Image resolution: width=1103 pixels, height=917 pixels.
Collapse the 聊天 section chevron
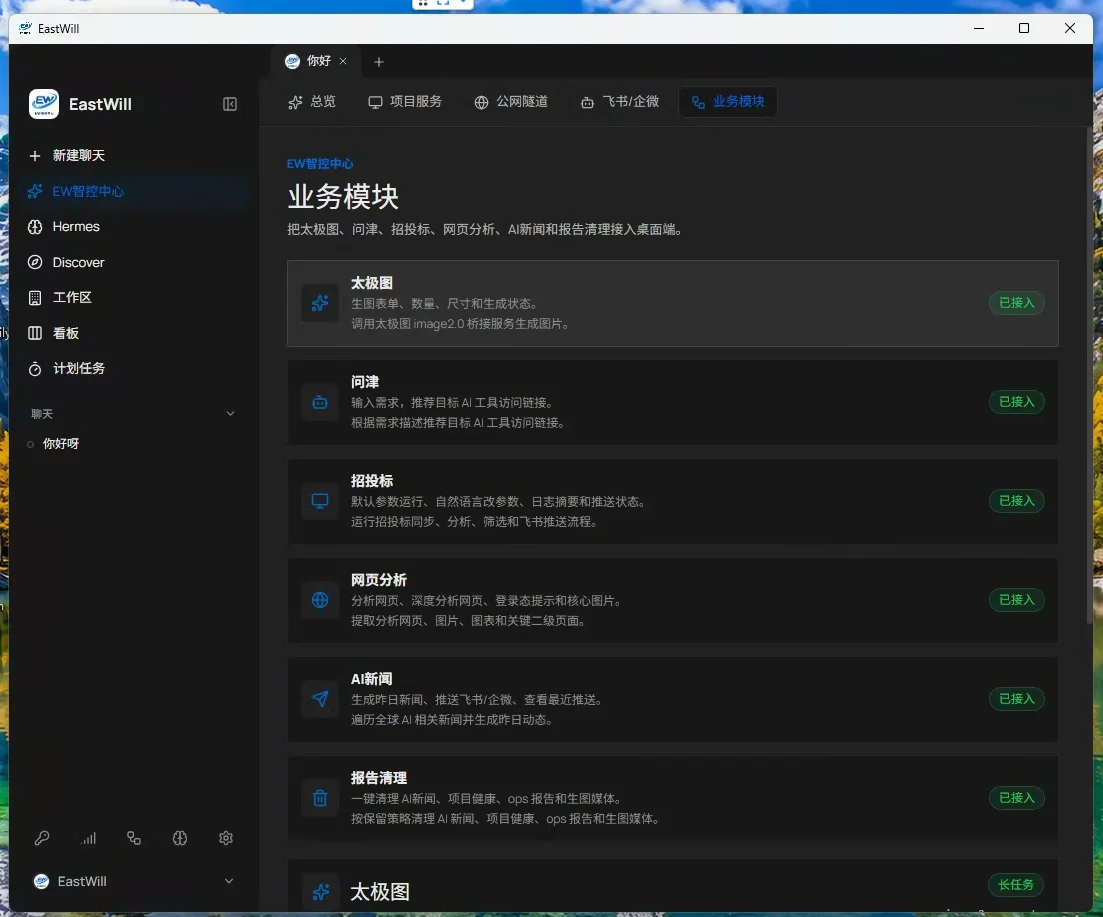230,413
